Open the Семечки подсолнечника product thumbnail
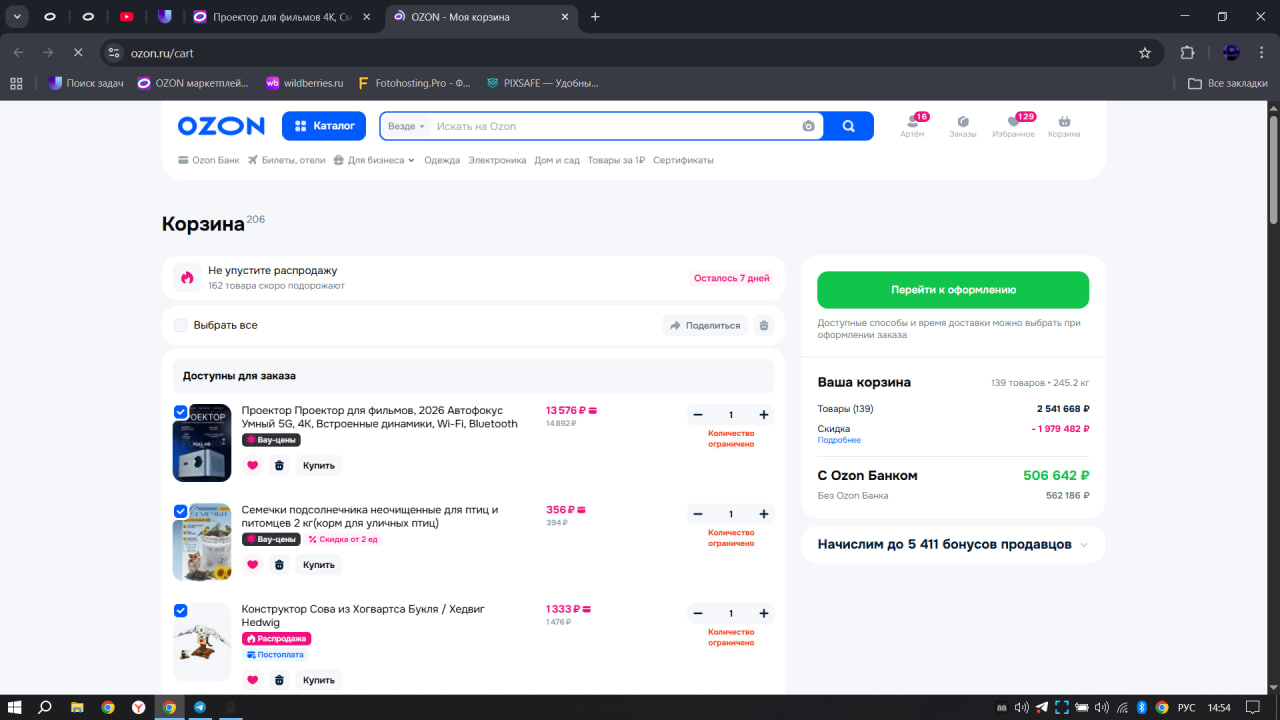Image resolution: width=1280 pixels, height=720 pixels. coord(202,542)
